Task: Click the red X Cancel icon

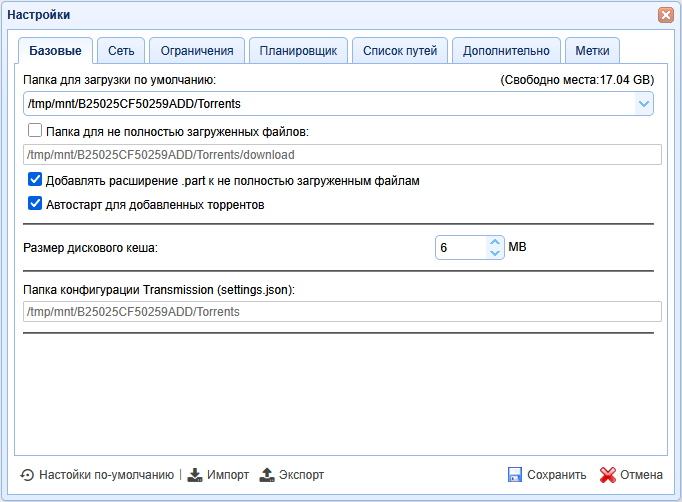Action: coord(607,475)
